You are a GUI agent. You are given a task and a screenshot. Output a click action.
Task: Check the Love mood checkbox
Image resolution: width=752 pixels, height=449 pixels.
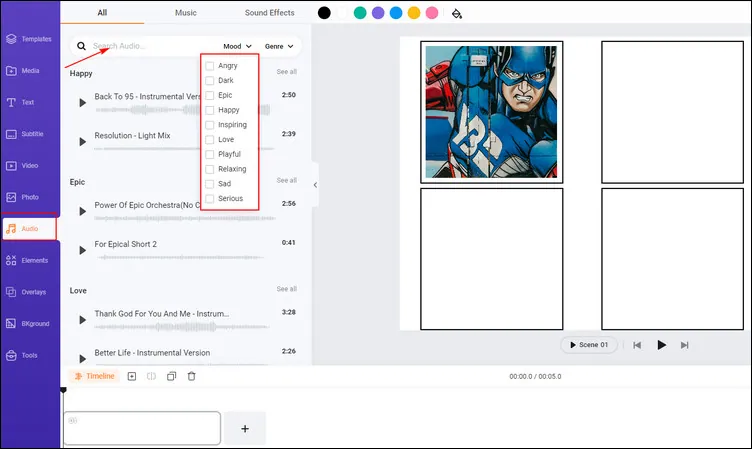click(210, 140)
